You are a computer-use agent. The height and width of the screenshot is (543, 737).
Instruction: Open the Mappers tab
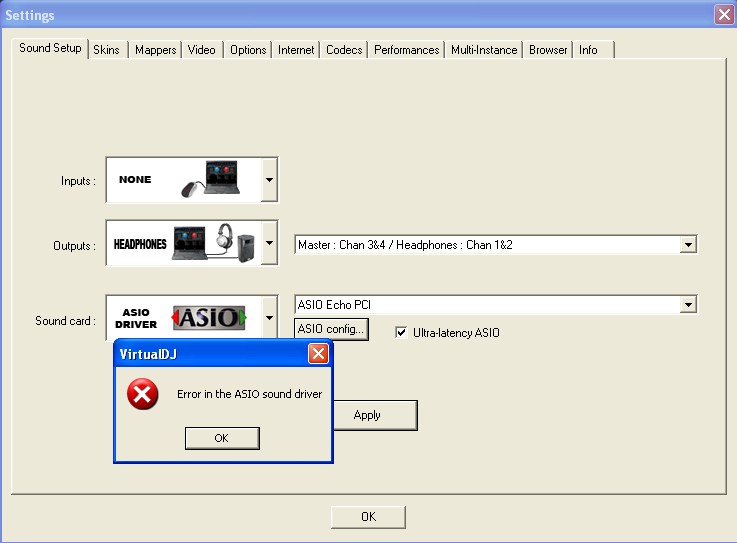click(x=156, y=50)
